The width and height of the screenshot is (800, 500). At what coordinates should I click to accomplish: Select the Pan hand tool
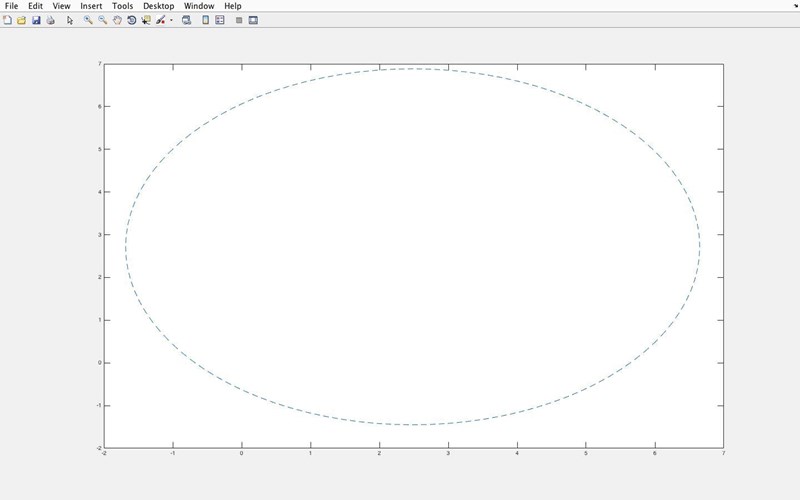tap(117, 20)
